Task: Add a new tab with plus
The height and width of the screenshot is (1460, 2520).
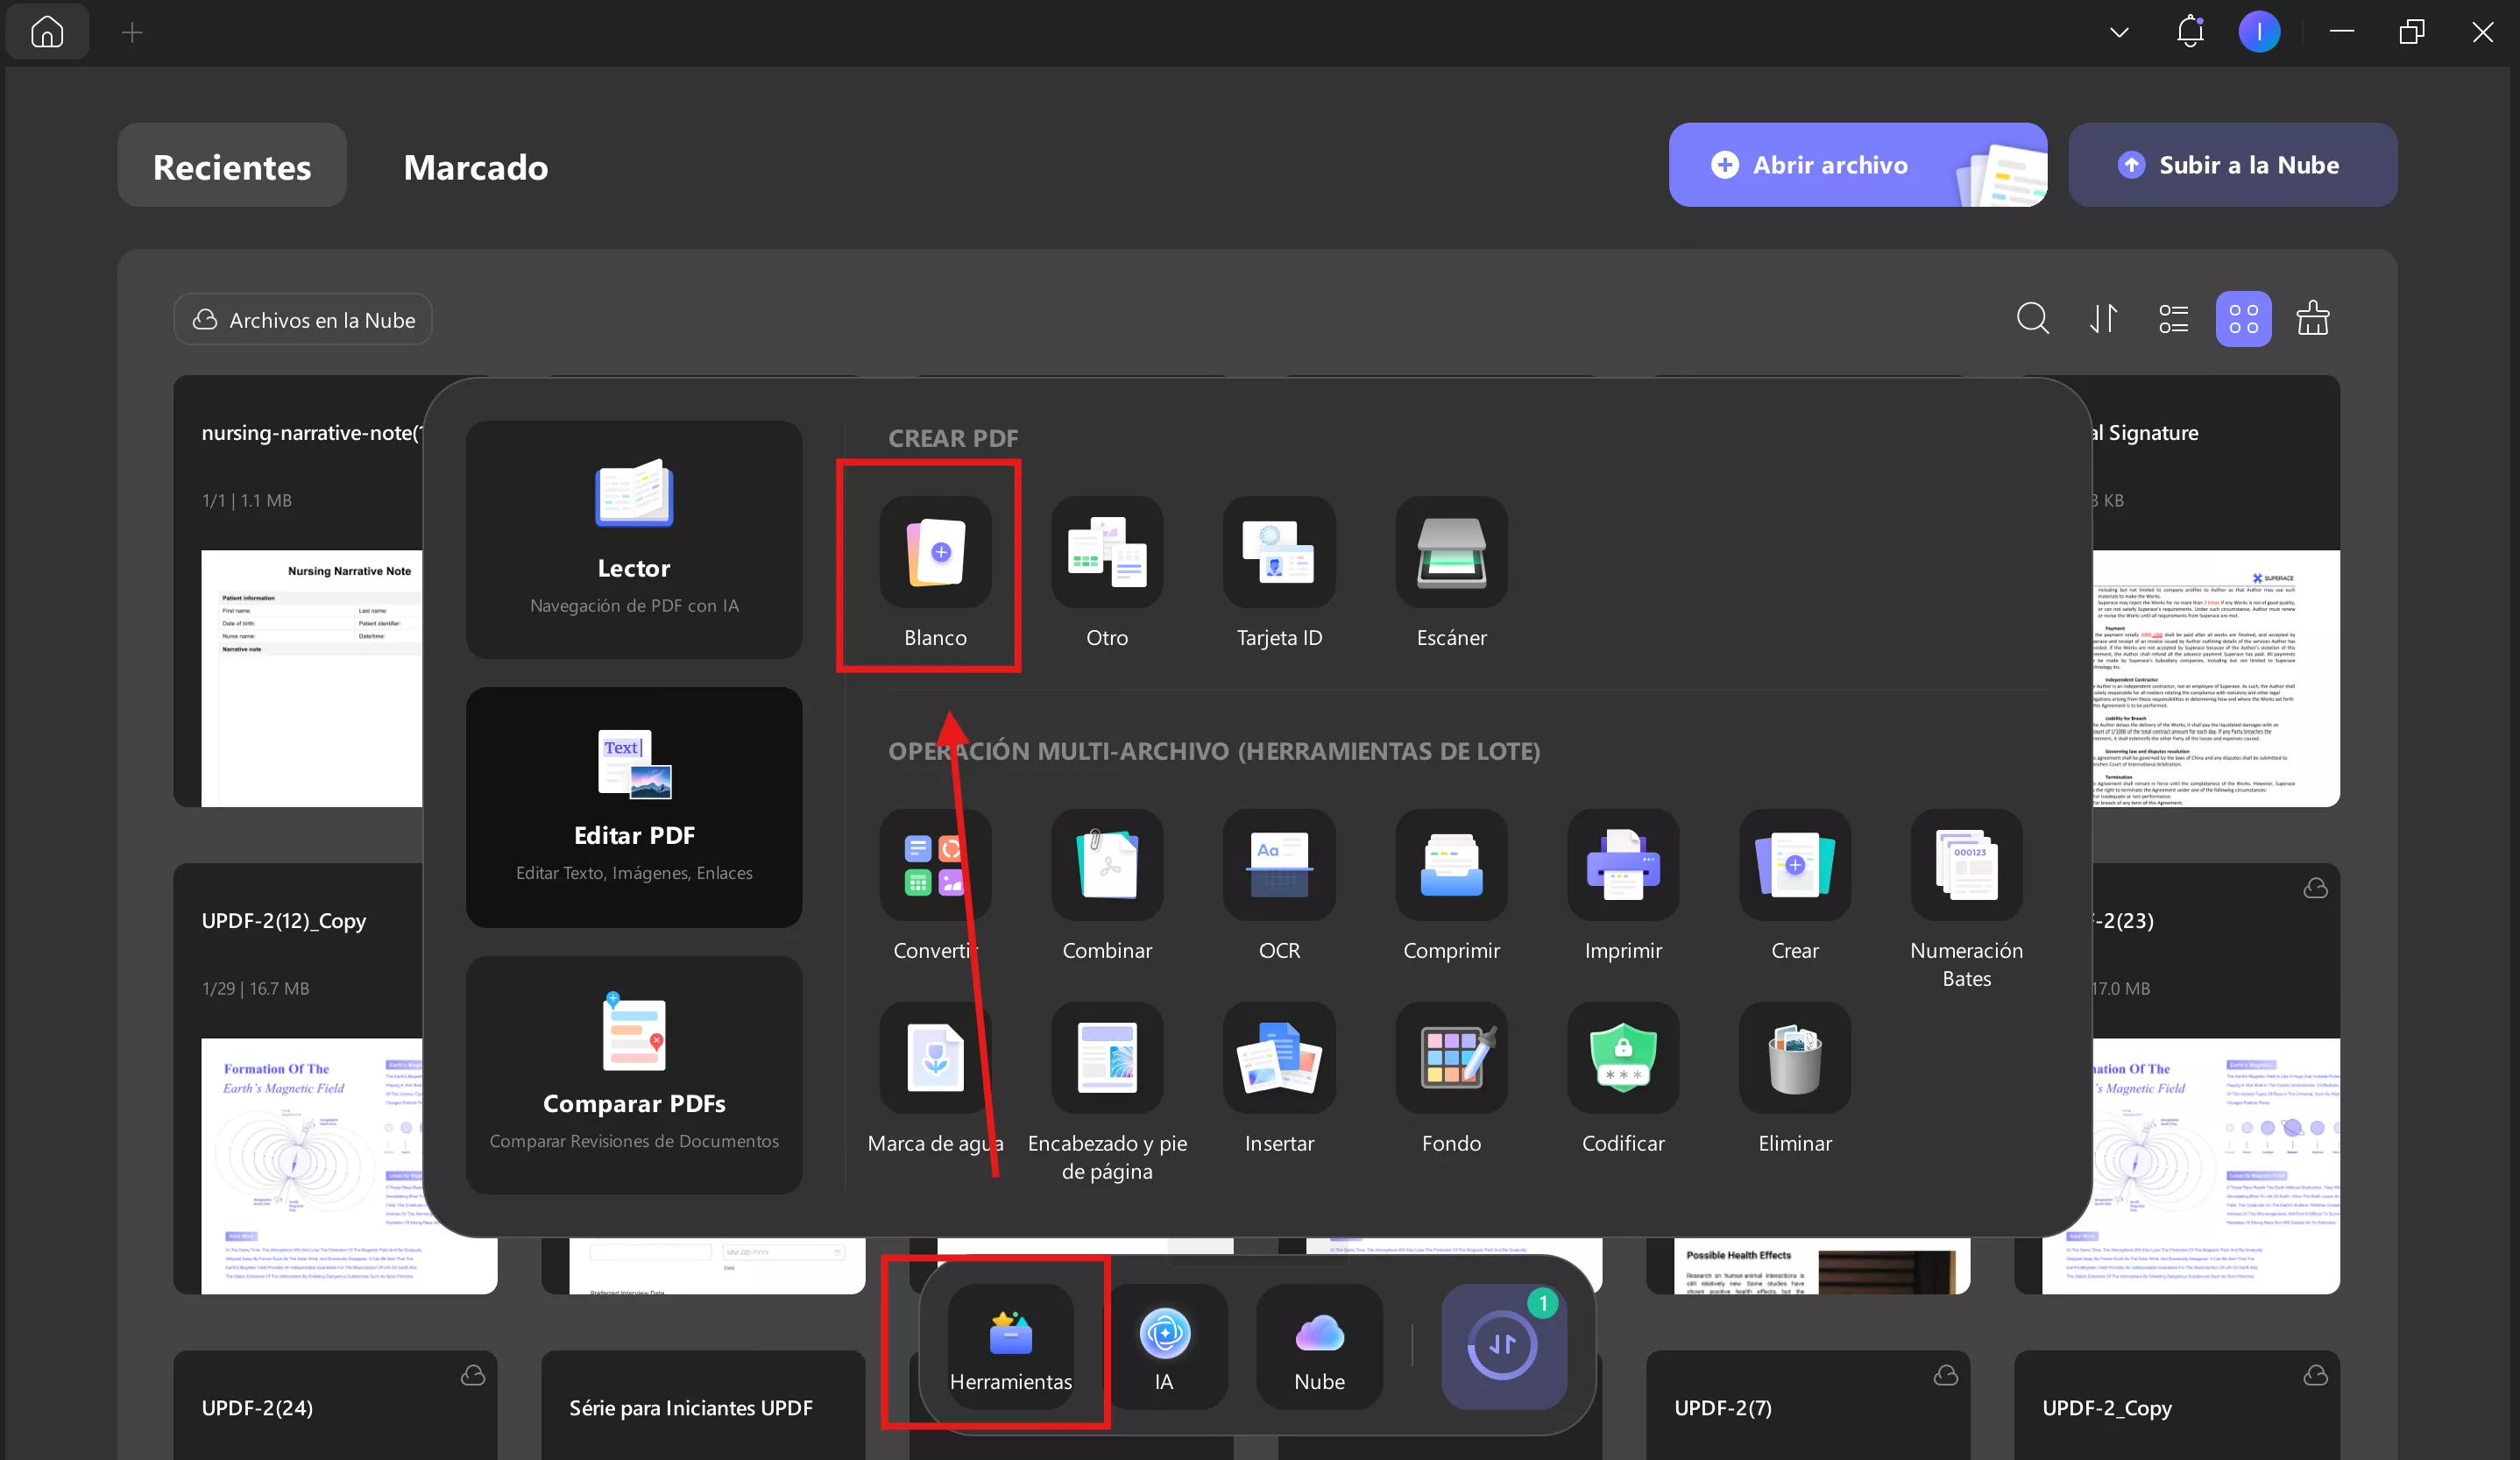Action: pyautogui.click(x=132, y=33)
